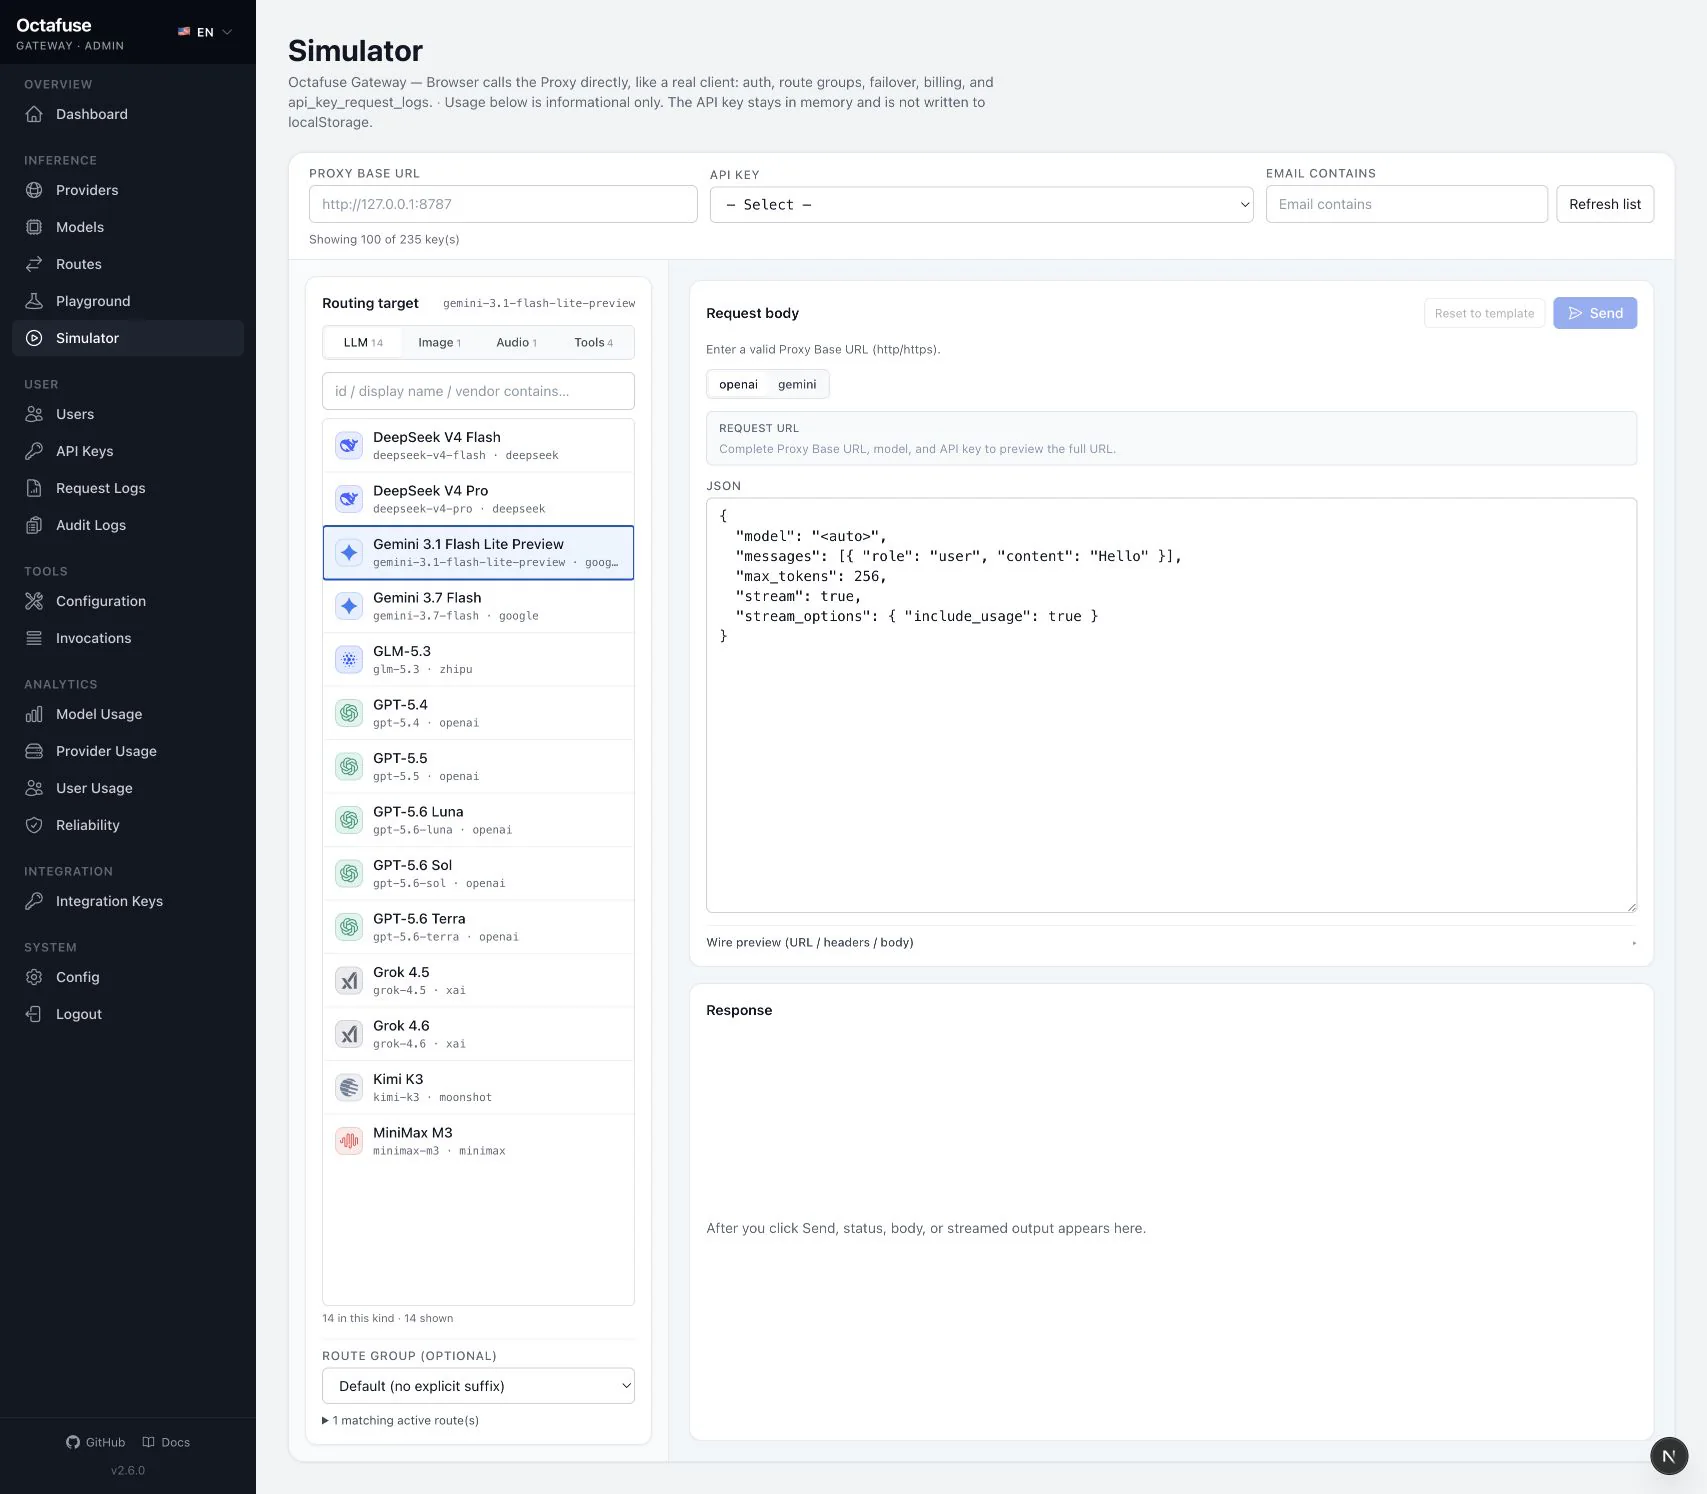Click the Config gear icon

click(x=34, y=977)
